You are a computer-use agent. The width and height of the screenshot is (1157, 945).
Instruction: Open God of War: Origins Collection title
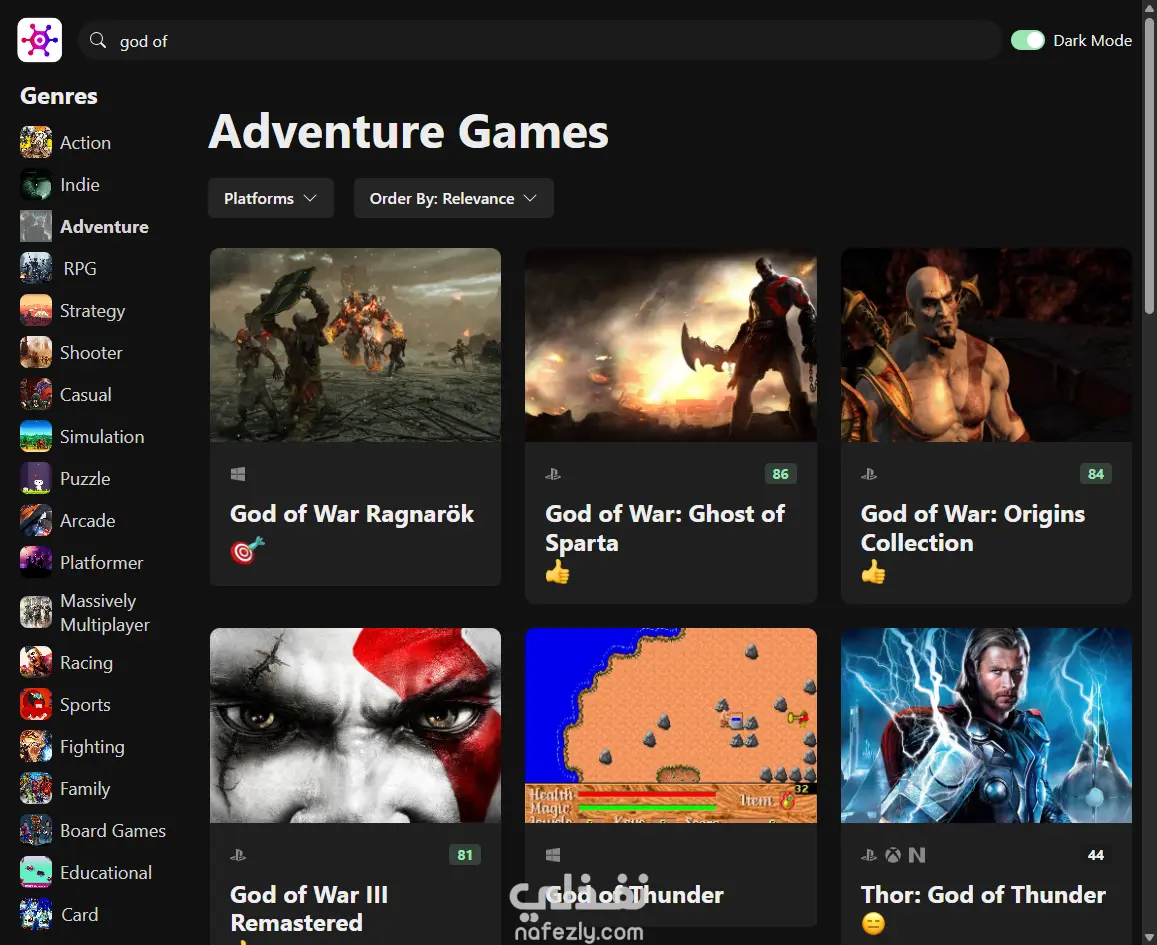(973, 528)
